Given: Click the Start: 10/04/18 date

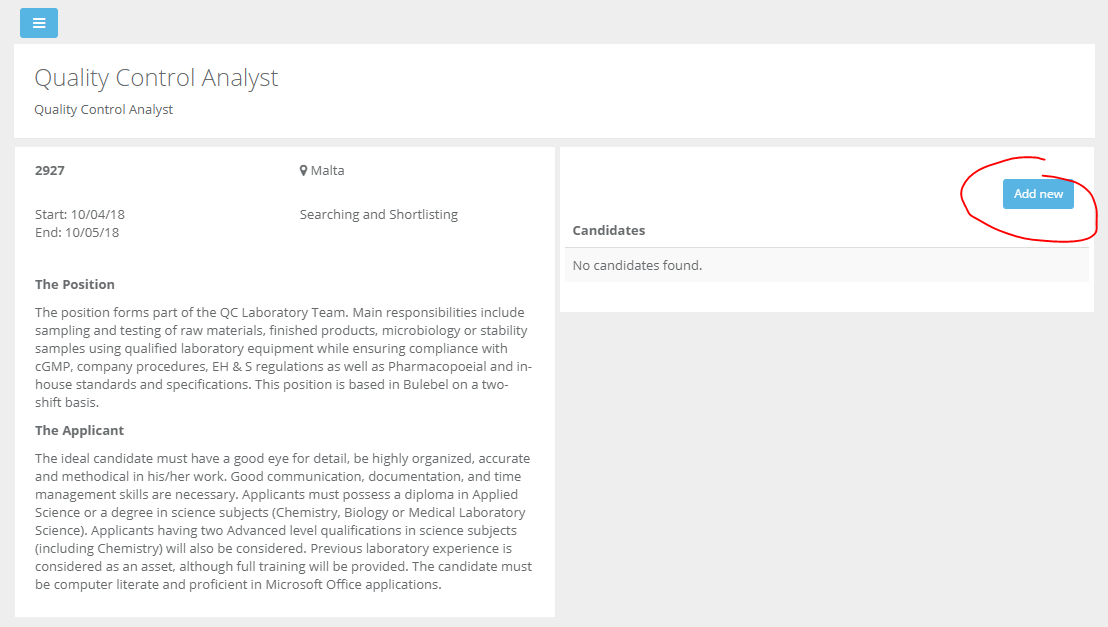Looking at the screenshot, I should (80, 214).
